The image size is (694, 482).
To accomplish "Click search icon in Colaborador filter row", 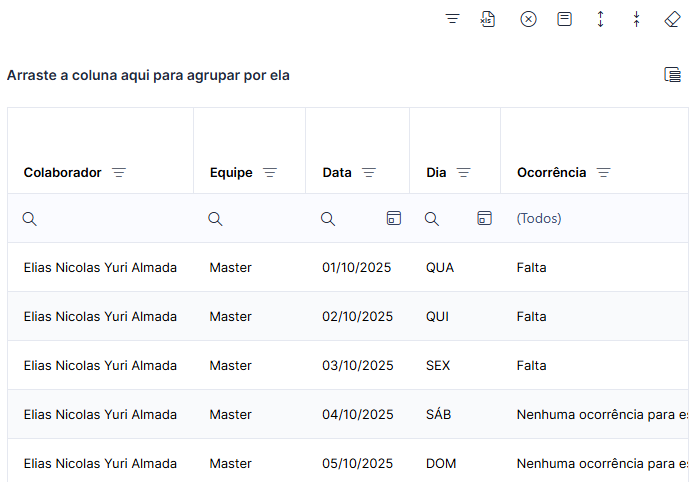I will point(30,219).
